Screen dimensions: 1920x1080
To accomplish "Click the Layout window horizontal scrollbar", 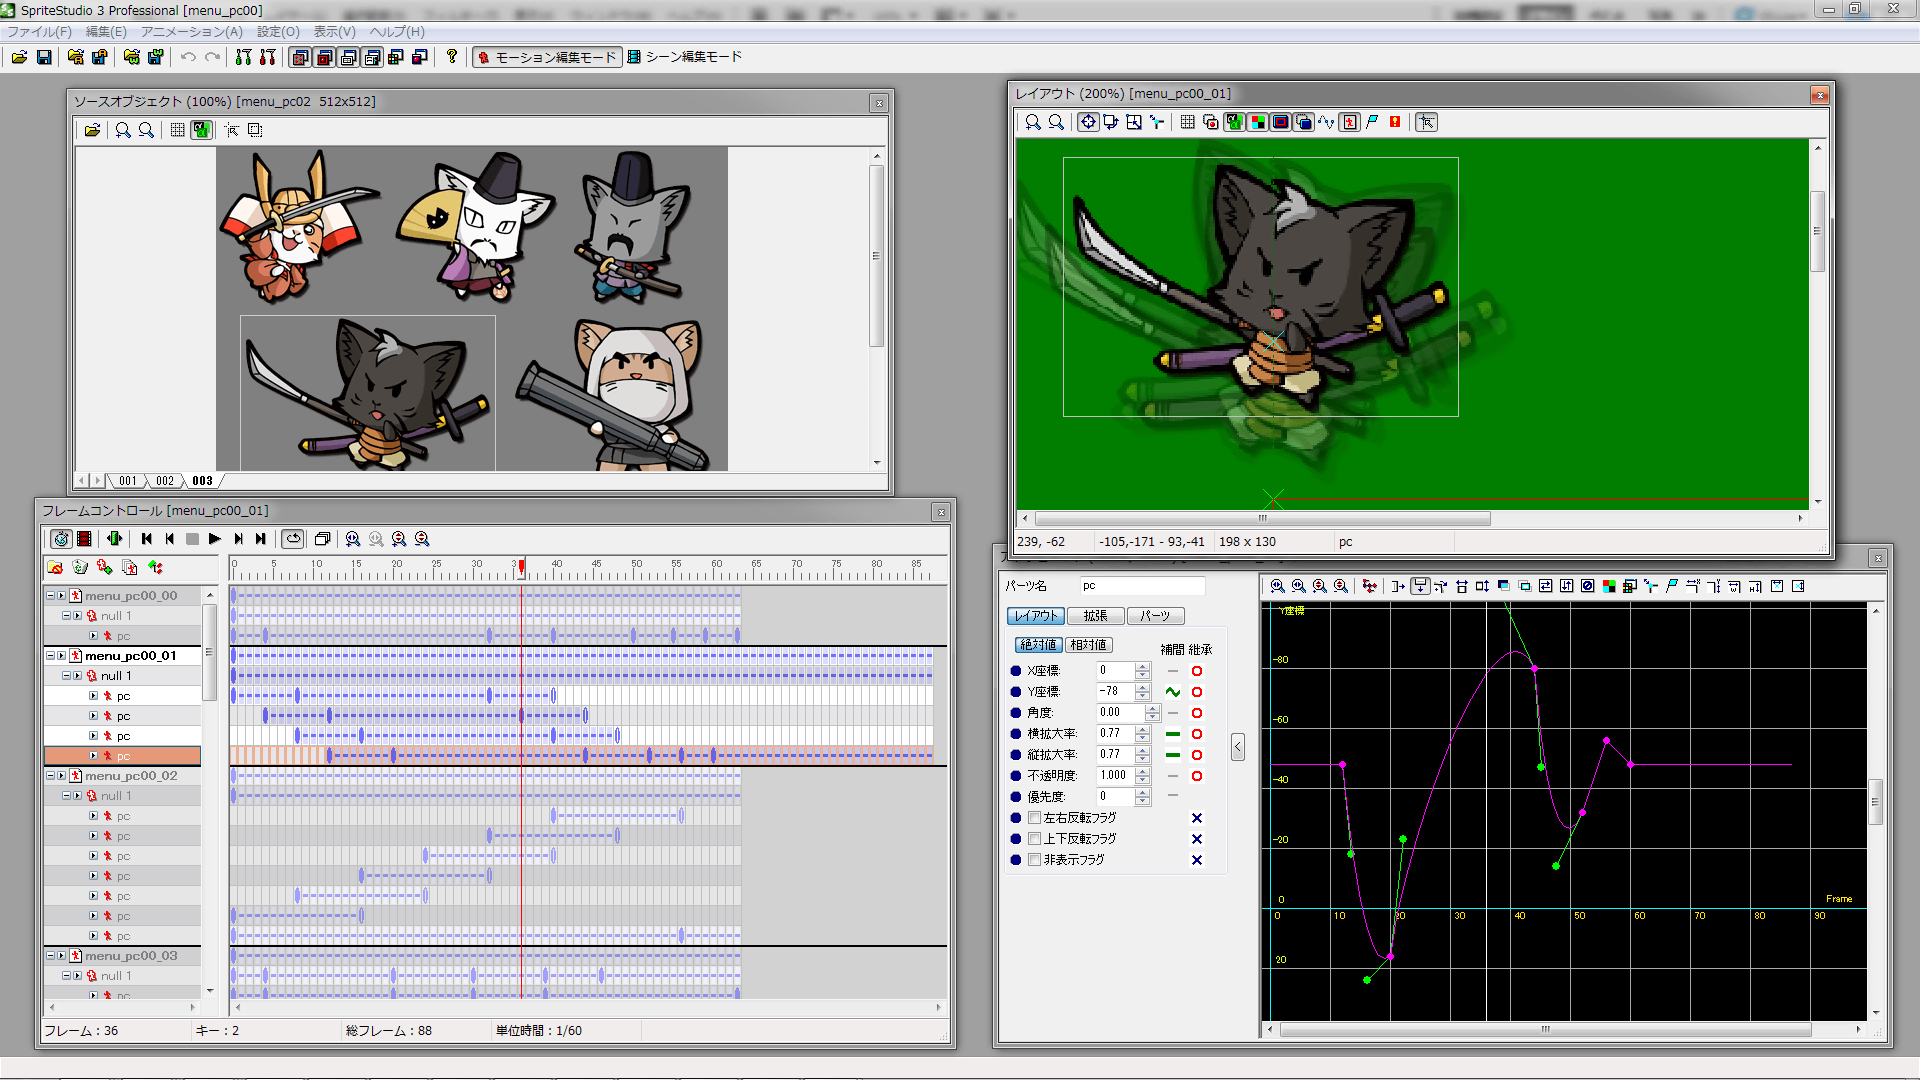I will [1262, 519].
